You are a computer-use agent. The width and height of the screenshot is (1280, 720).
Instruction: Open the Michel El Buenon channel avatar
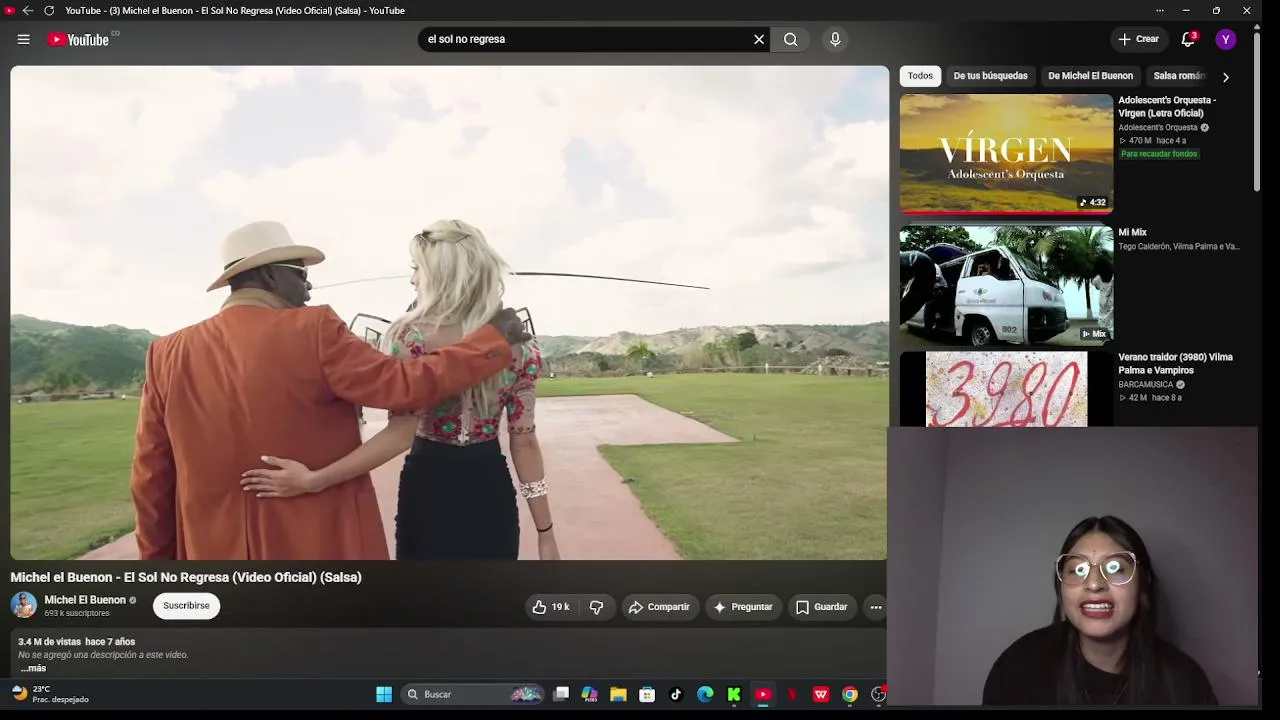[x=24, y=605]
